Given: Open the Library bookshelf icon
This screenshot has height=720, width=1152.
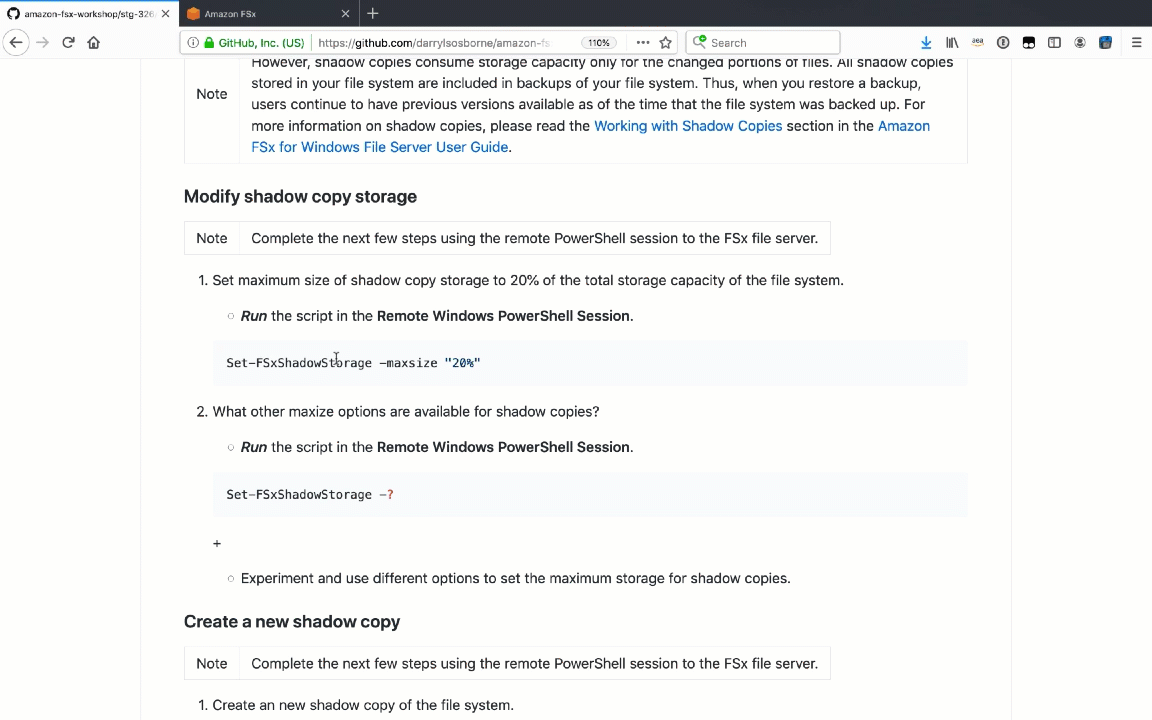Looking at the screenshot, I should pos(952,43).
